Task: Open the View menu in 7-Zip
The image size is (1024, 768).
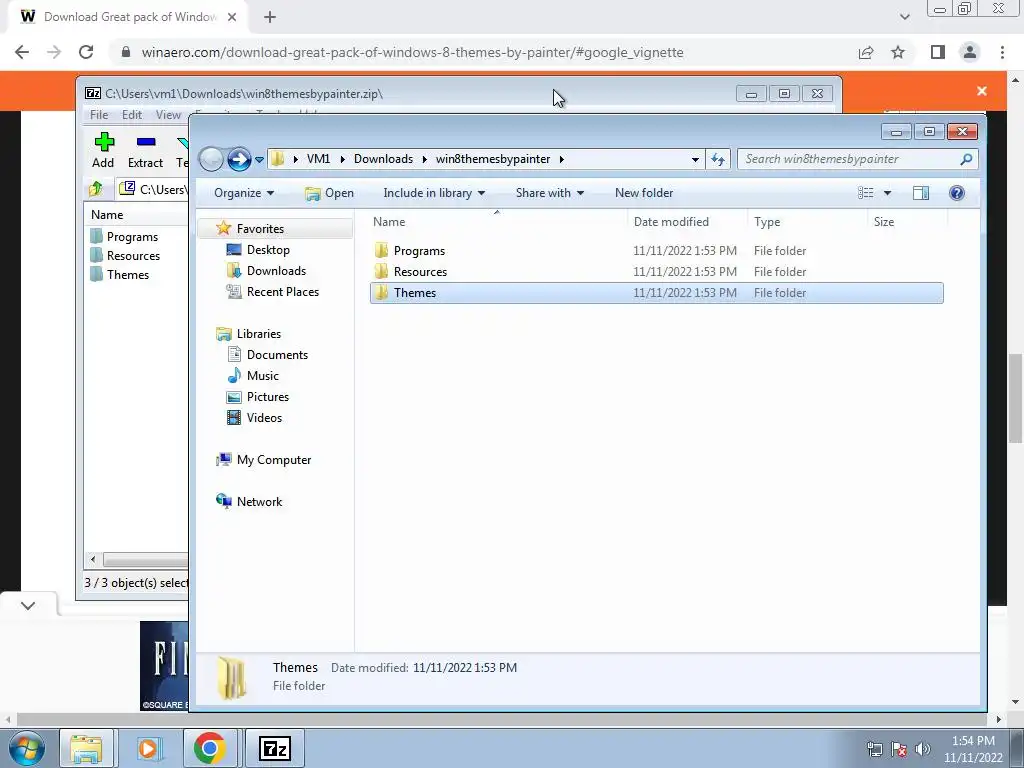Action: click(168, 115)
